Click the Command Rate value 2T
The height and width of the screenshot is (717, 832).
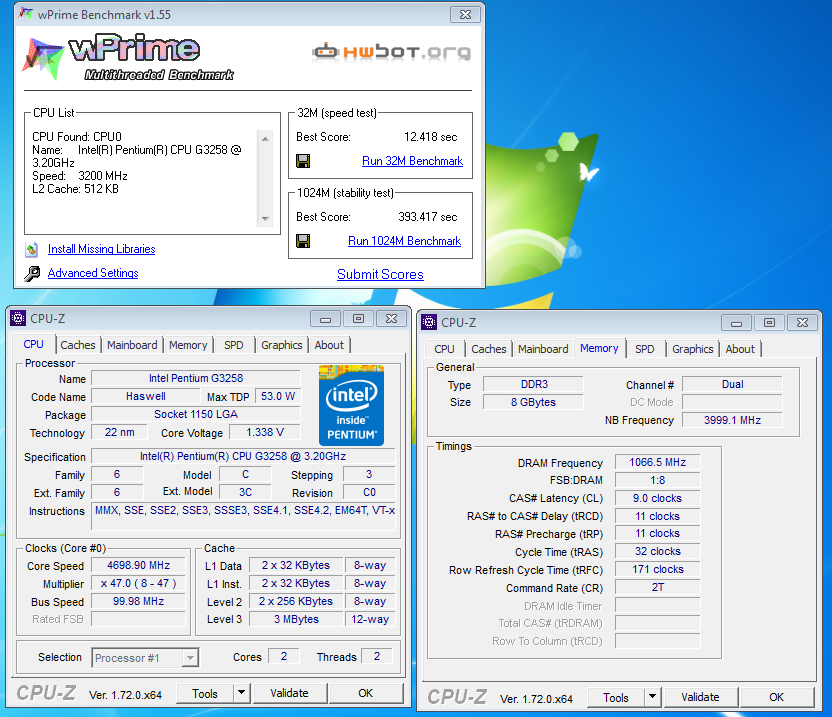pos(657,587)
